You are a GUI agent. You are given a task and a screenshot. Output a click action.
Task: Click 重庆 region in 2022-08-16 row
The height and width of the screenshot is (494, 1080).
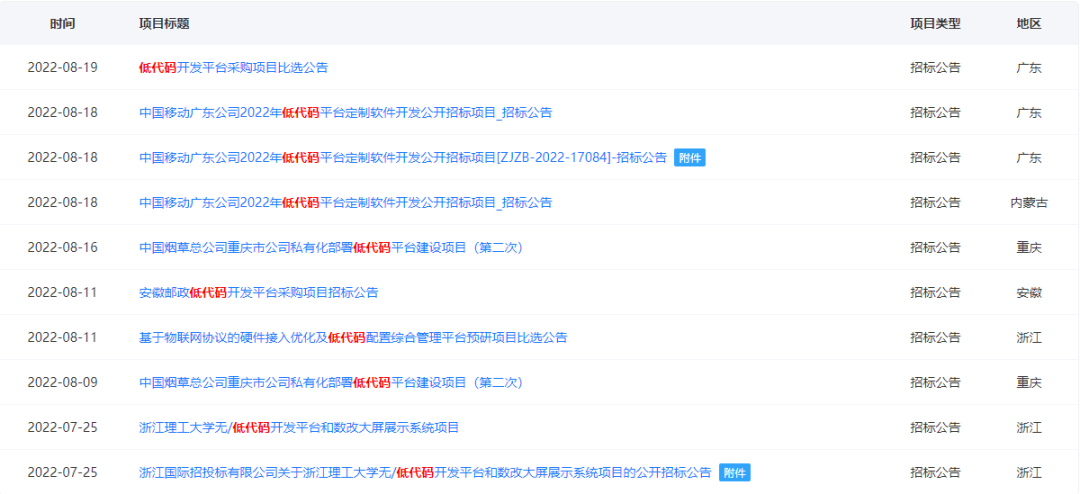1028,247
